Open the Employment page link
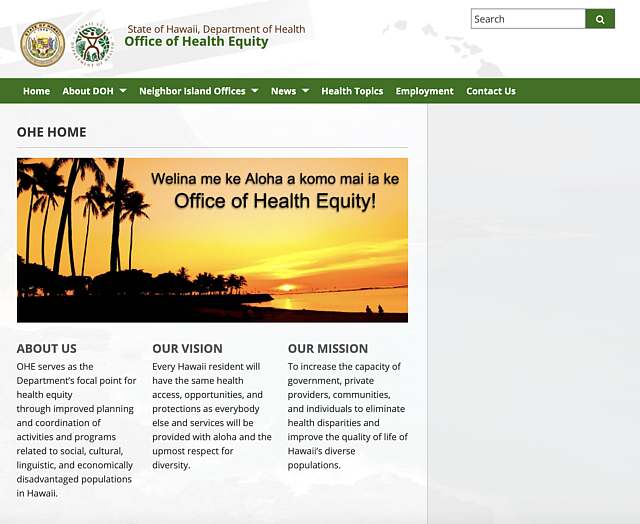 [424, 91]
